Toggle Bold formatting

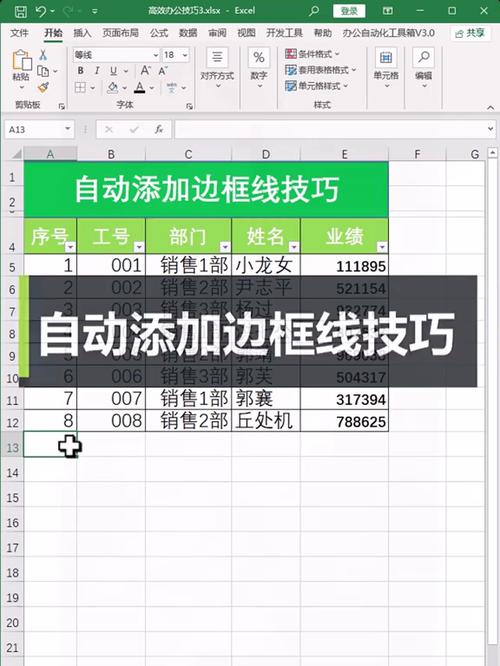(x=80, y=71)
